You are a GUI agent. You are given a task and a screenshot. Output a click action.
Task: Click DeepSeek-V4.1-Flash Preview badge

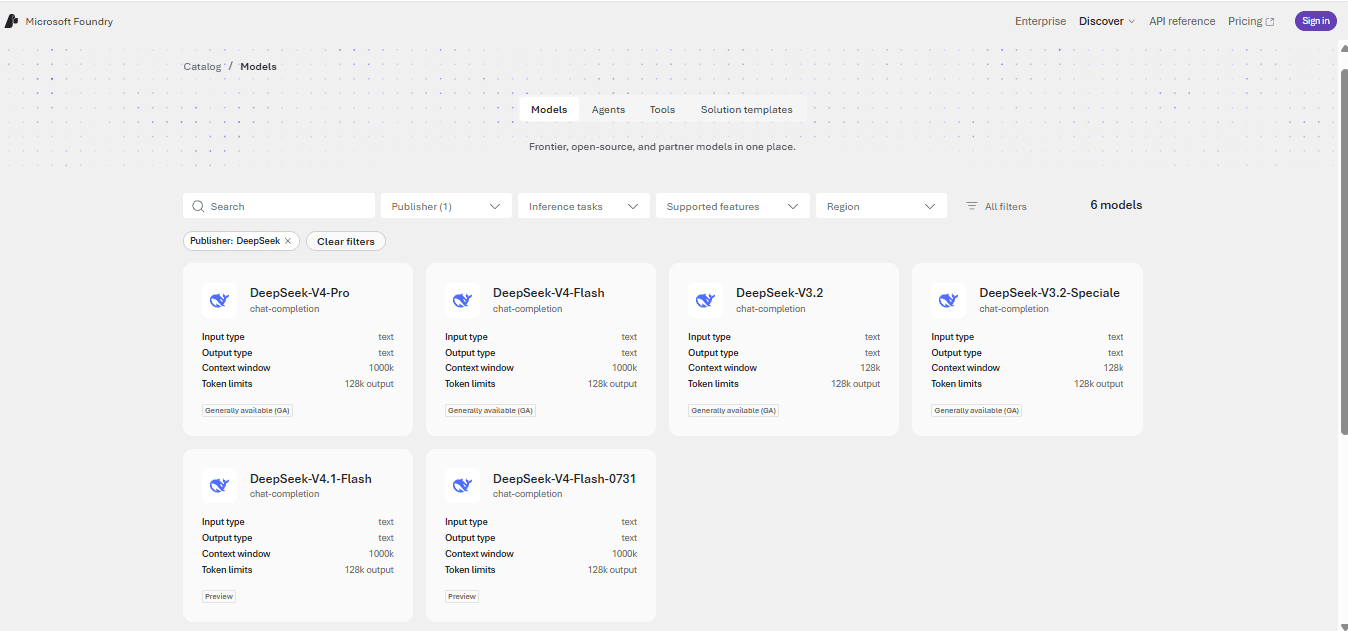pyautogui.click(x=219, y=596)
